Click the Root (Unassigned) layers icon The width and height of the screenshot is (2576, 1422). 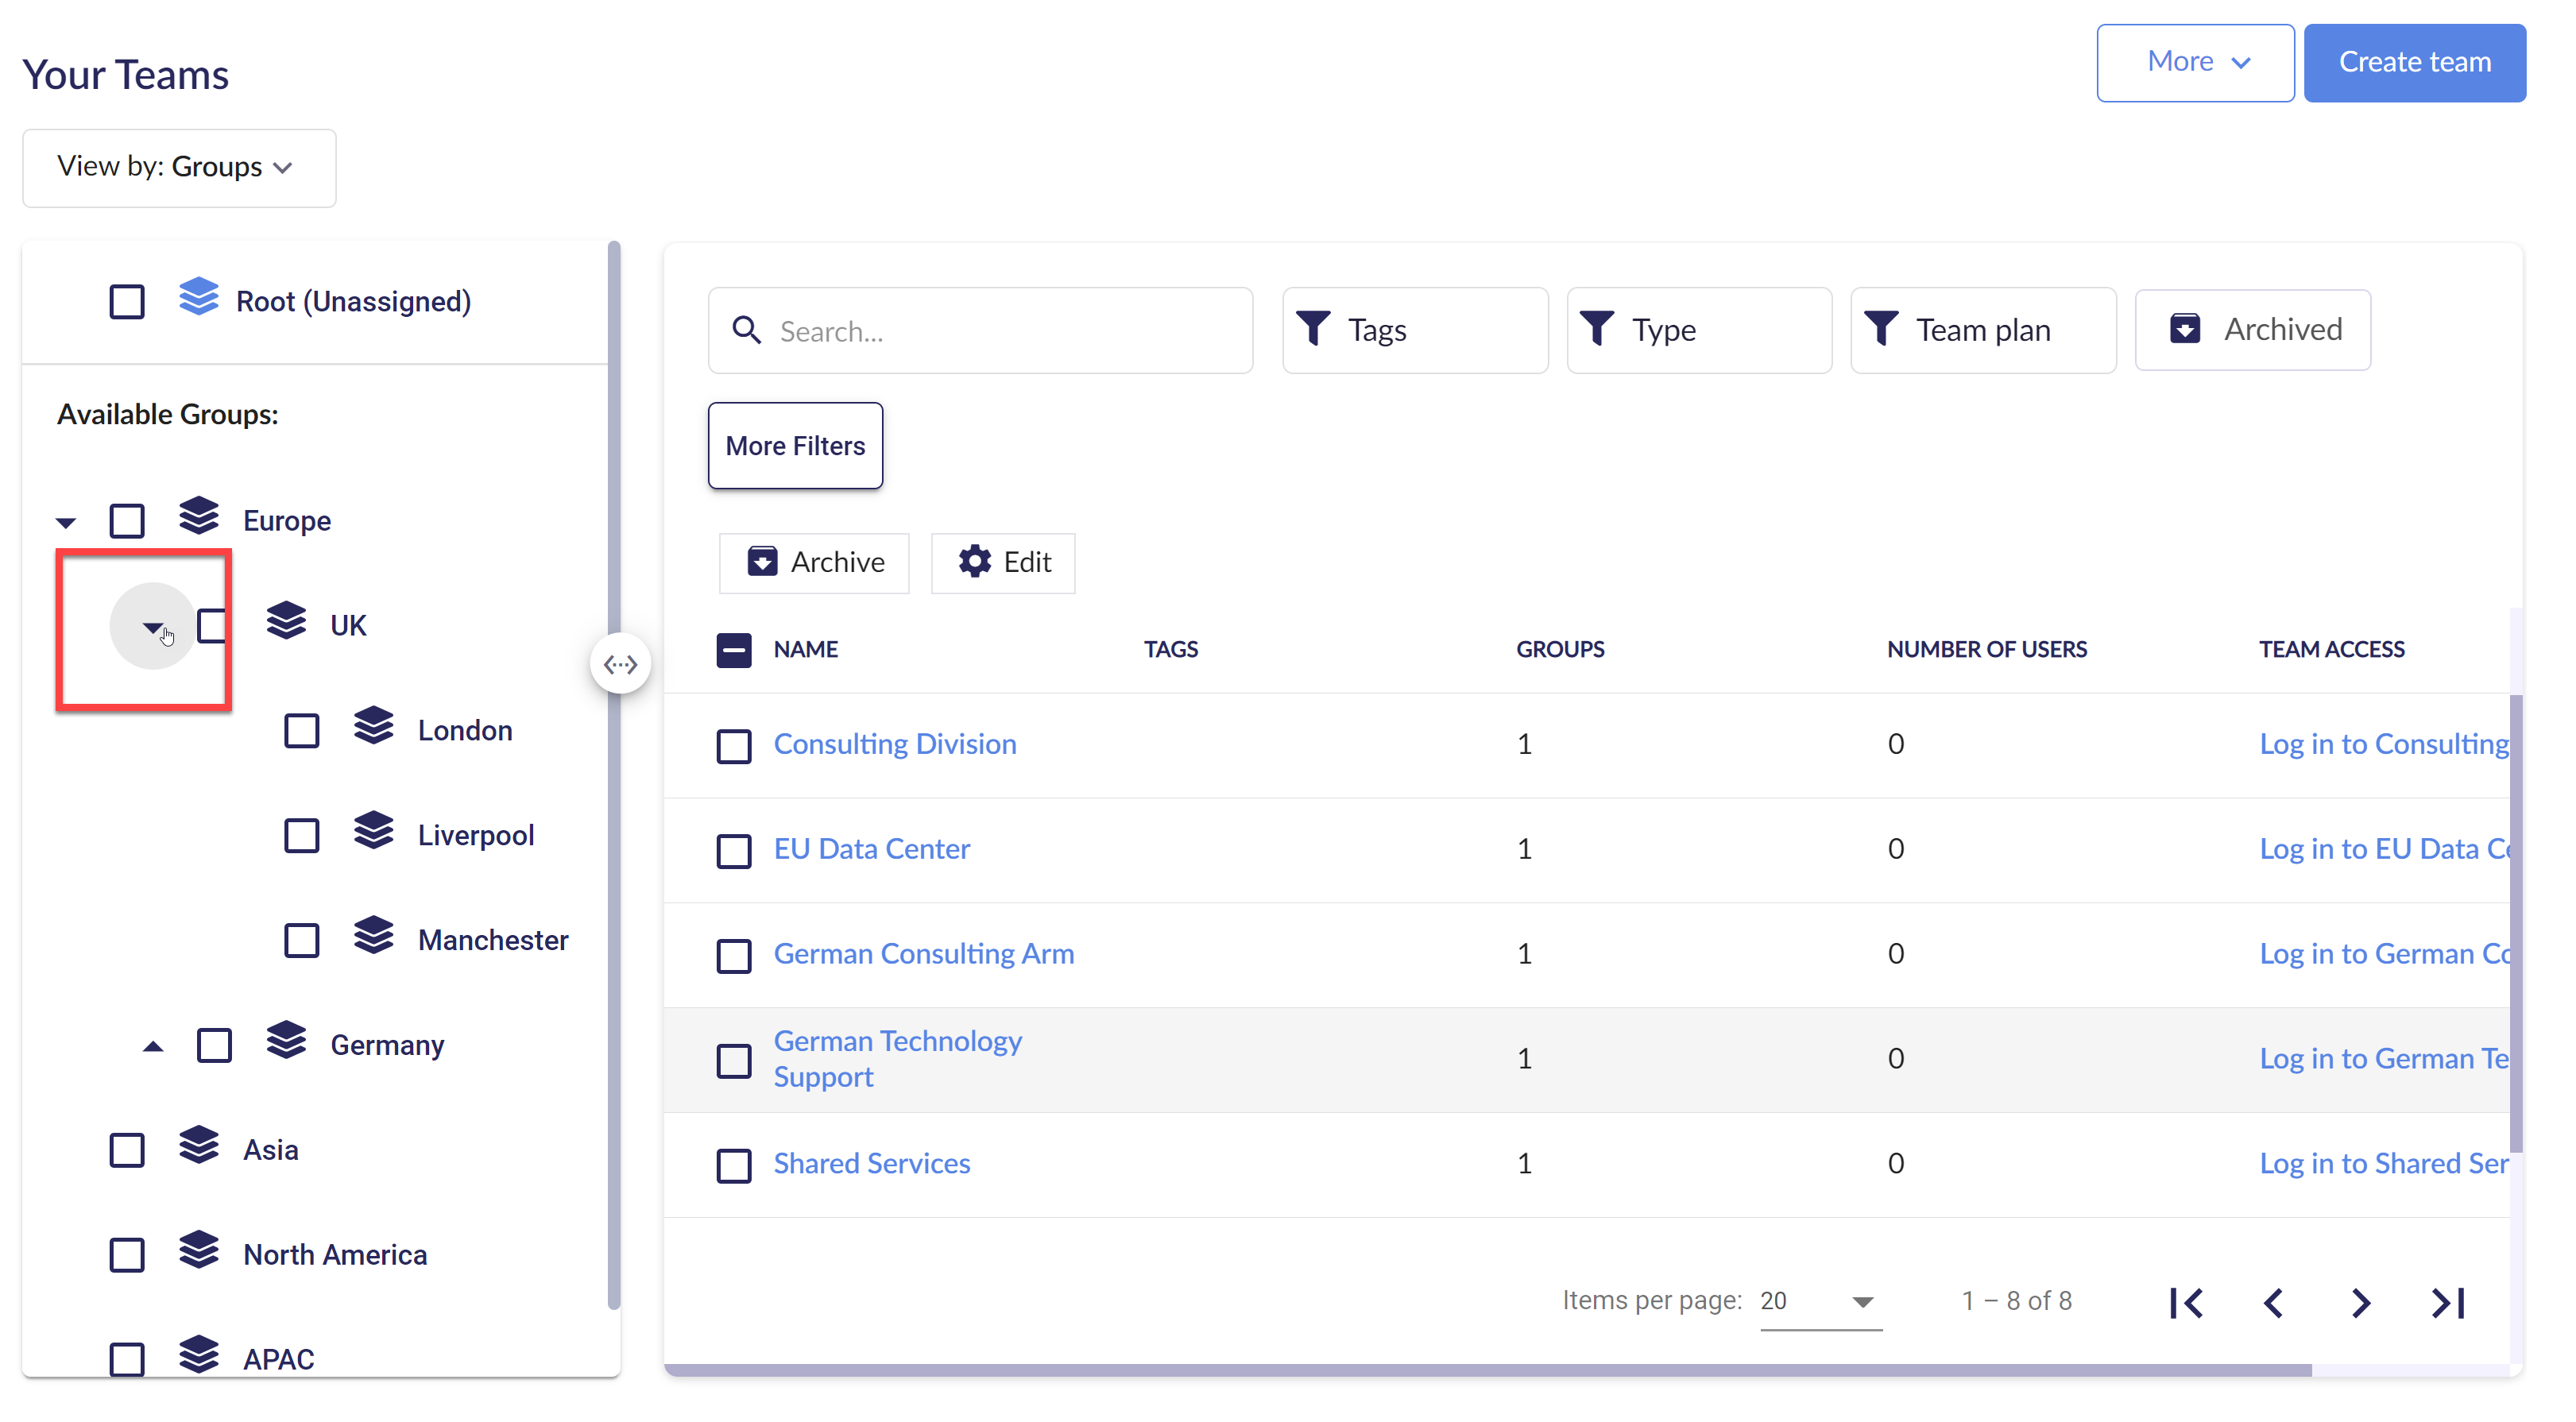[198, 298]
